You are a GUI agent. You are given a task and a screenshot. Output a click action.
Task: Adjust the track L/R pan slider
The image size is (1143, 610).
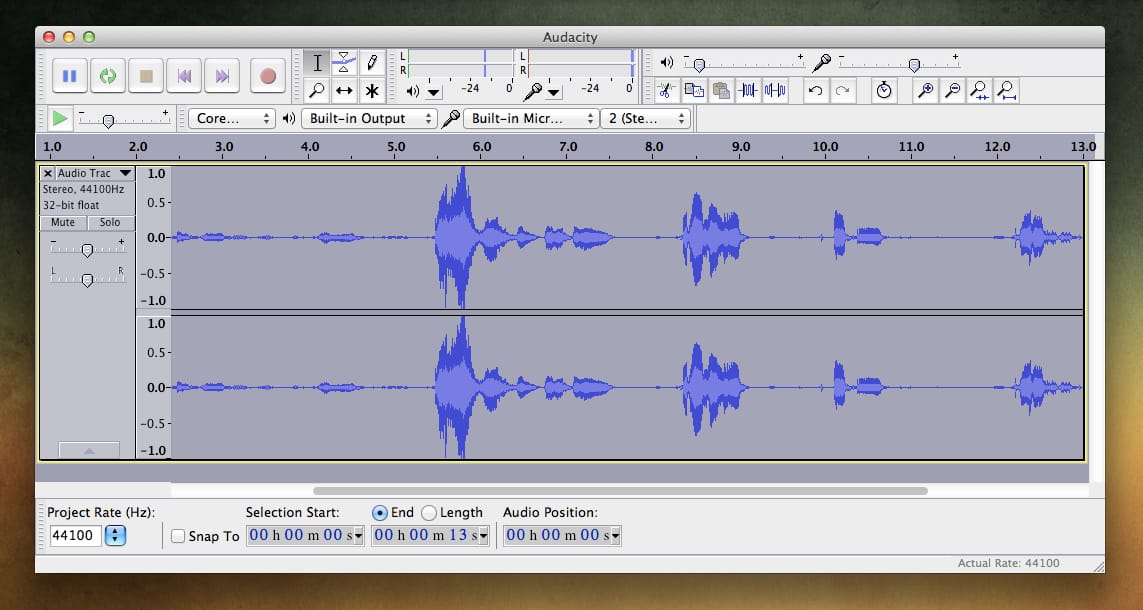87,280
